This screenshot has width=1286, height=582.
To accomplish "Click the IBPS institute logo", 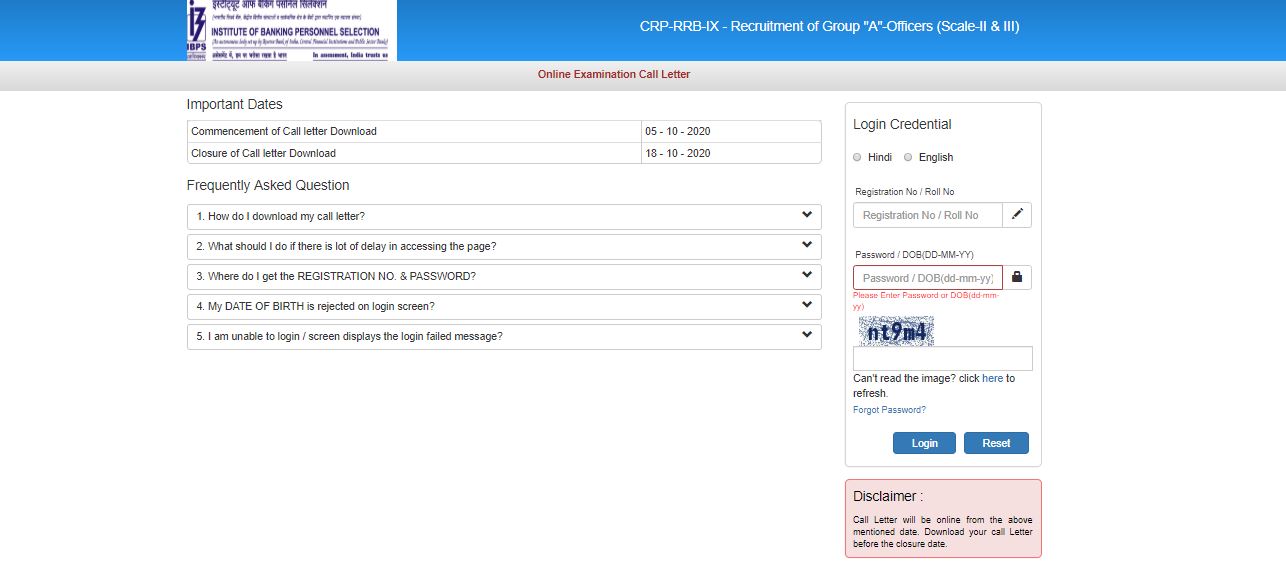I will [x=289, y=31].
